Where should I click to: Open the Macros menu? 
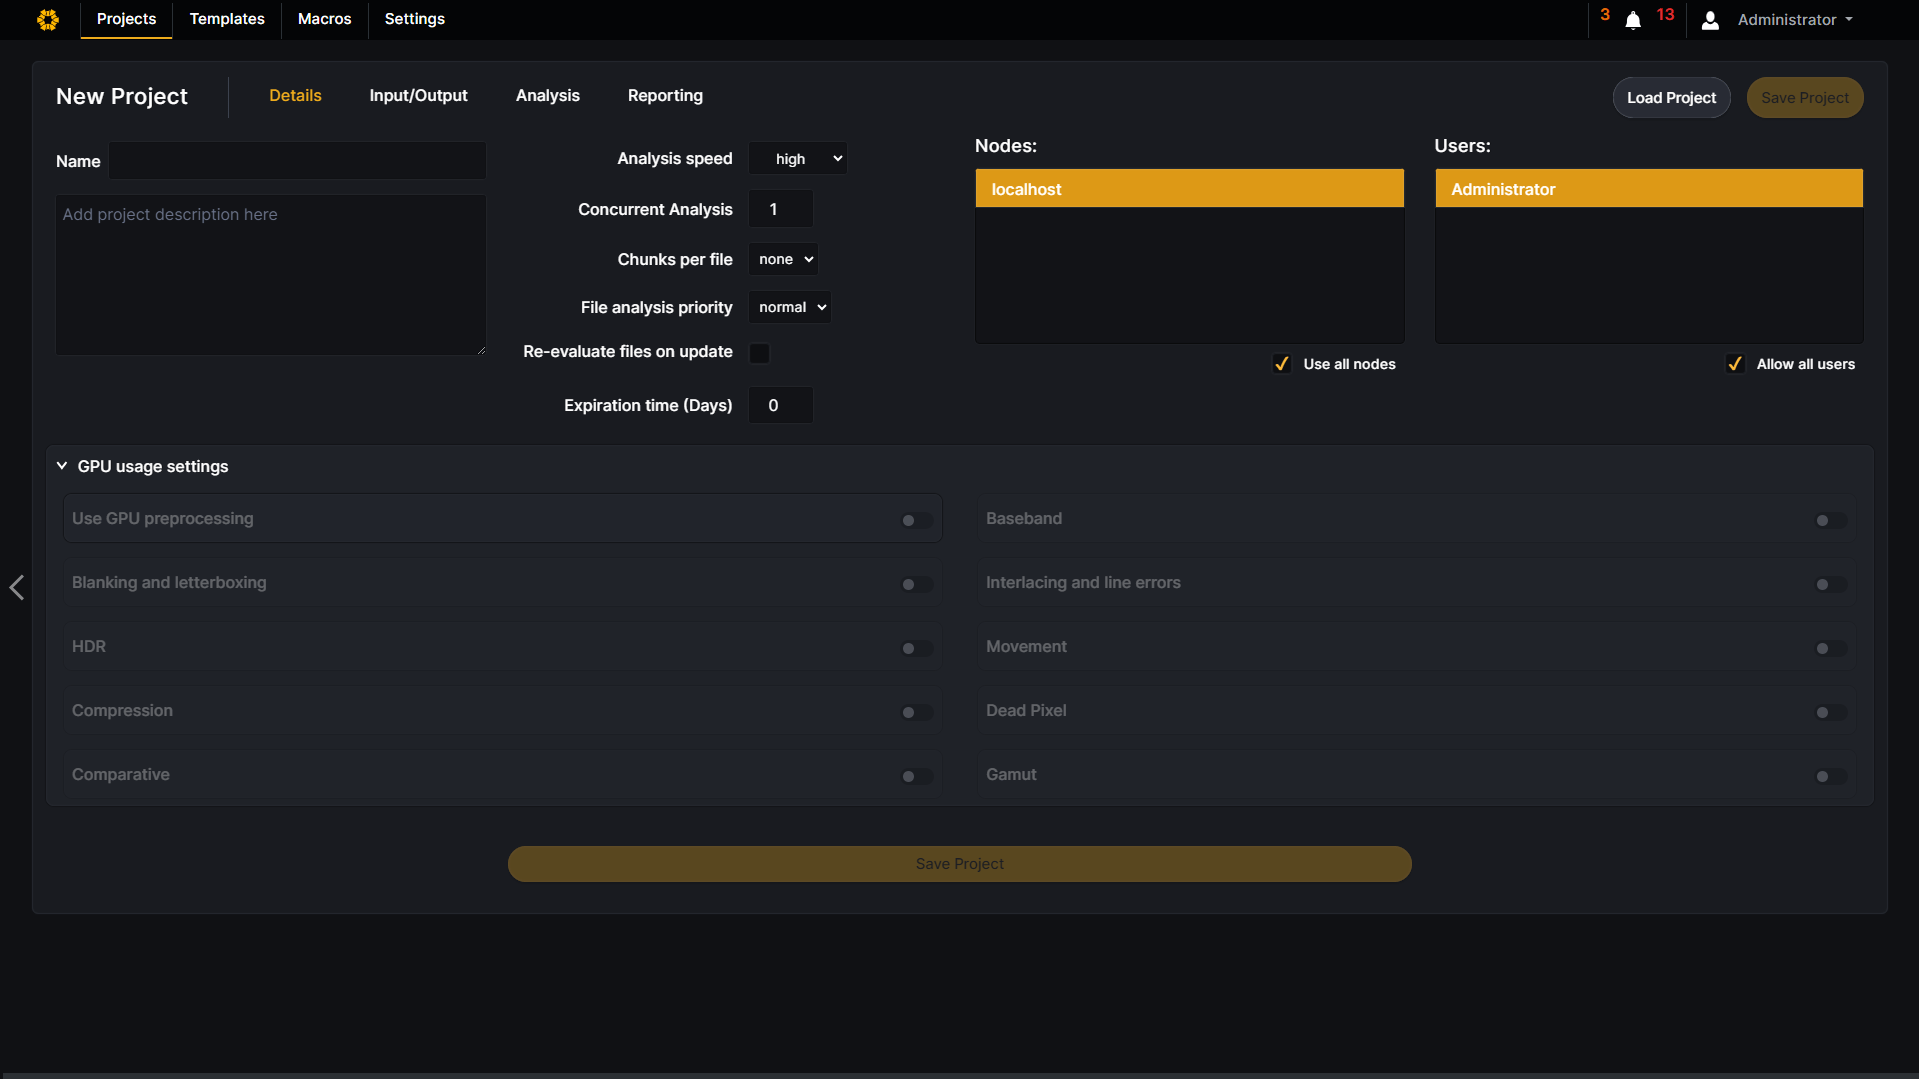point(323,18)
